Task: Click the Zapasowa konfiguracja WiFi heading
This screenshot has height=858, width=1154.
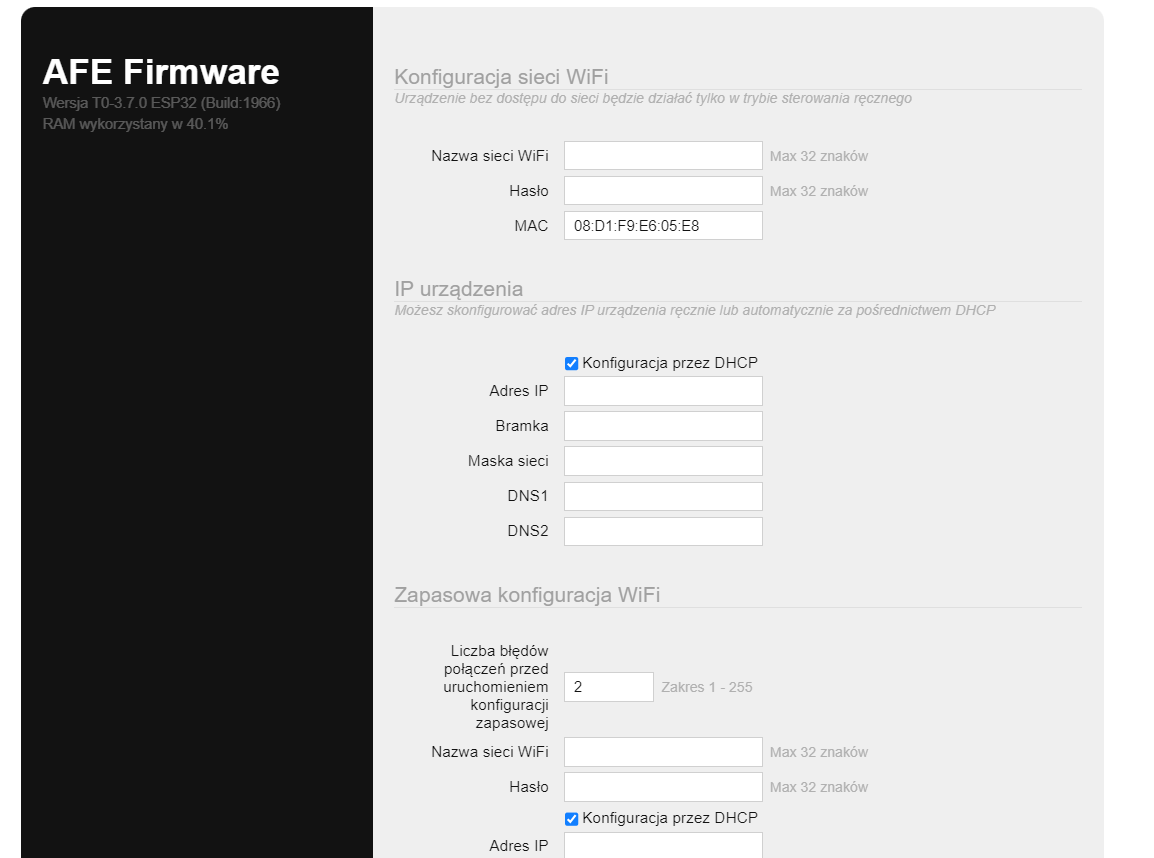Action: click(527, 595)
